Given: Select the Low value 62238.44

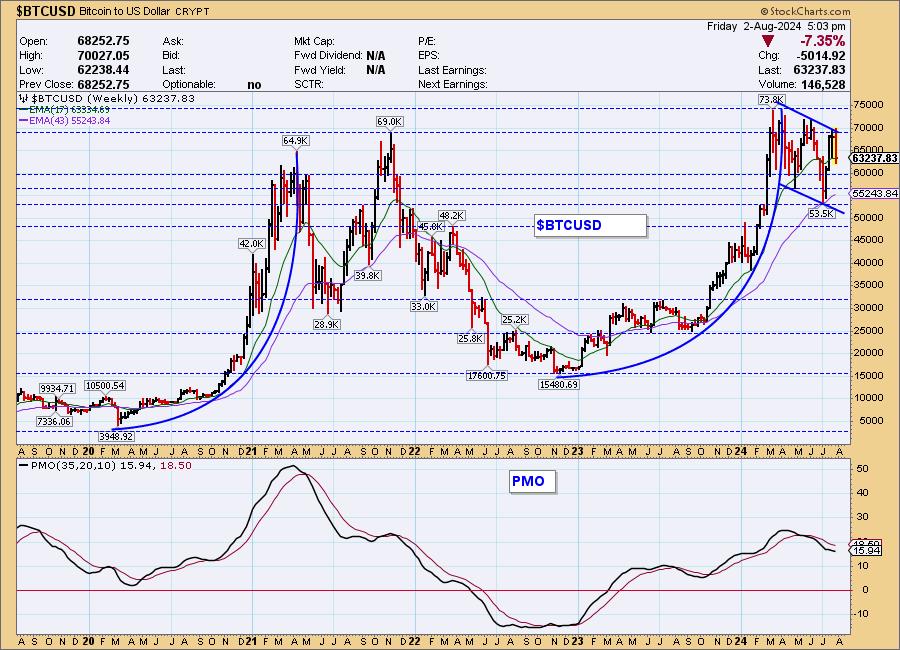Looking at the screenshot, I should point(103,69).
